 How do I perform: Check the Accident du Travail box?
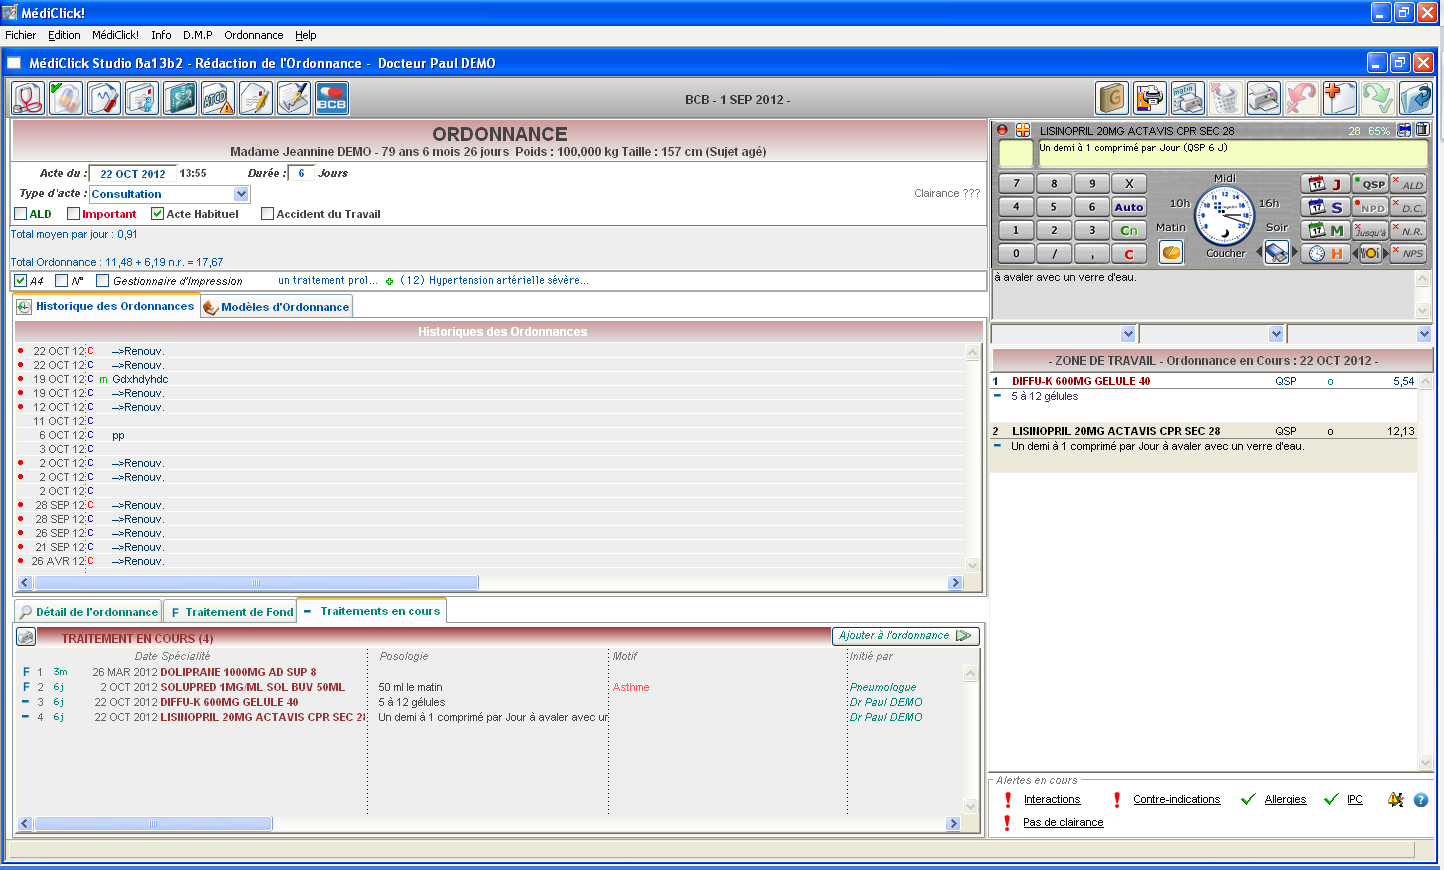pyautogui.click(x=267, y=214)
